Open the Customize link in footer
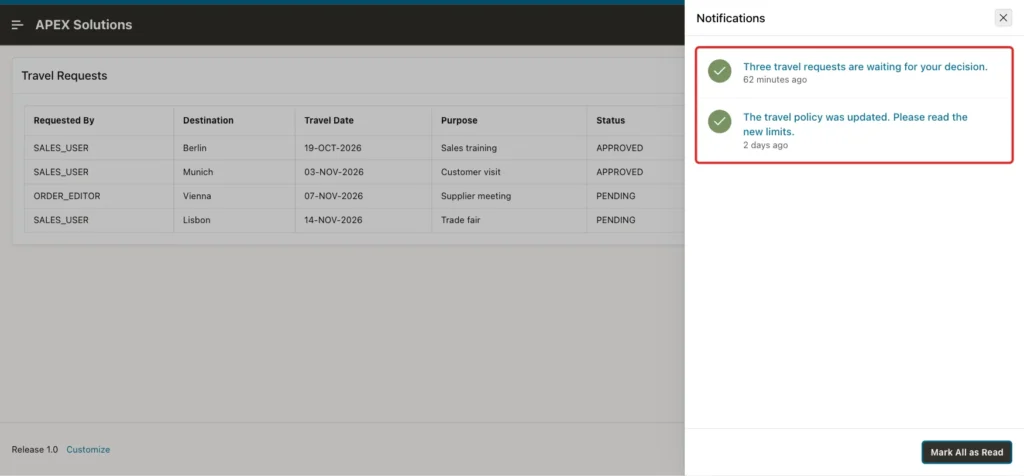1024x476 pixels. coord(88,449)
